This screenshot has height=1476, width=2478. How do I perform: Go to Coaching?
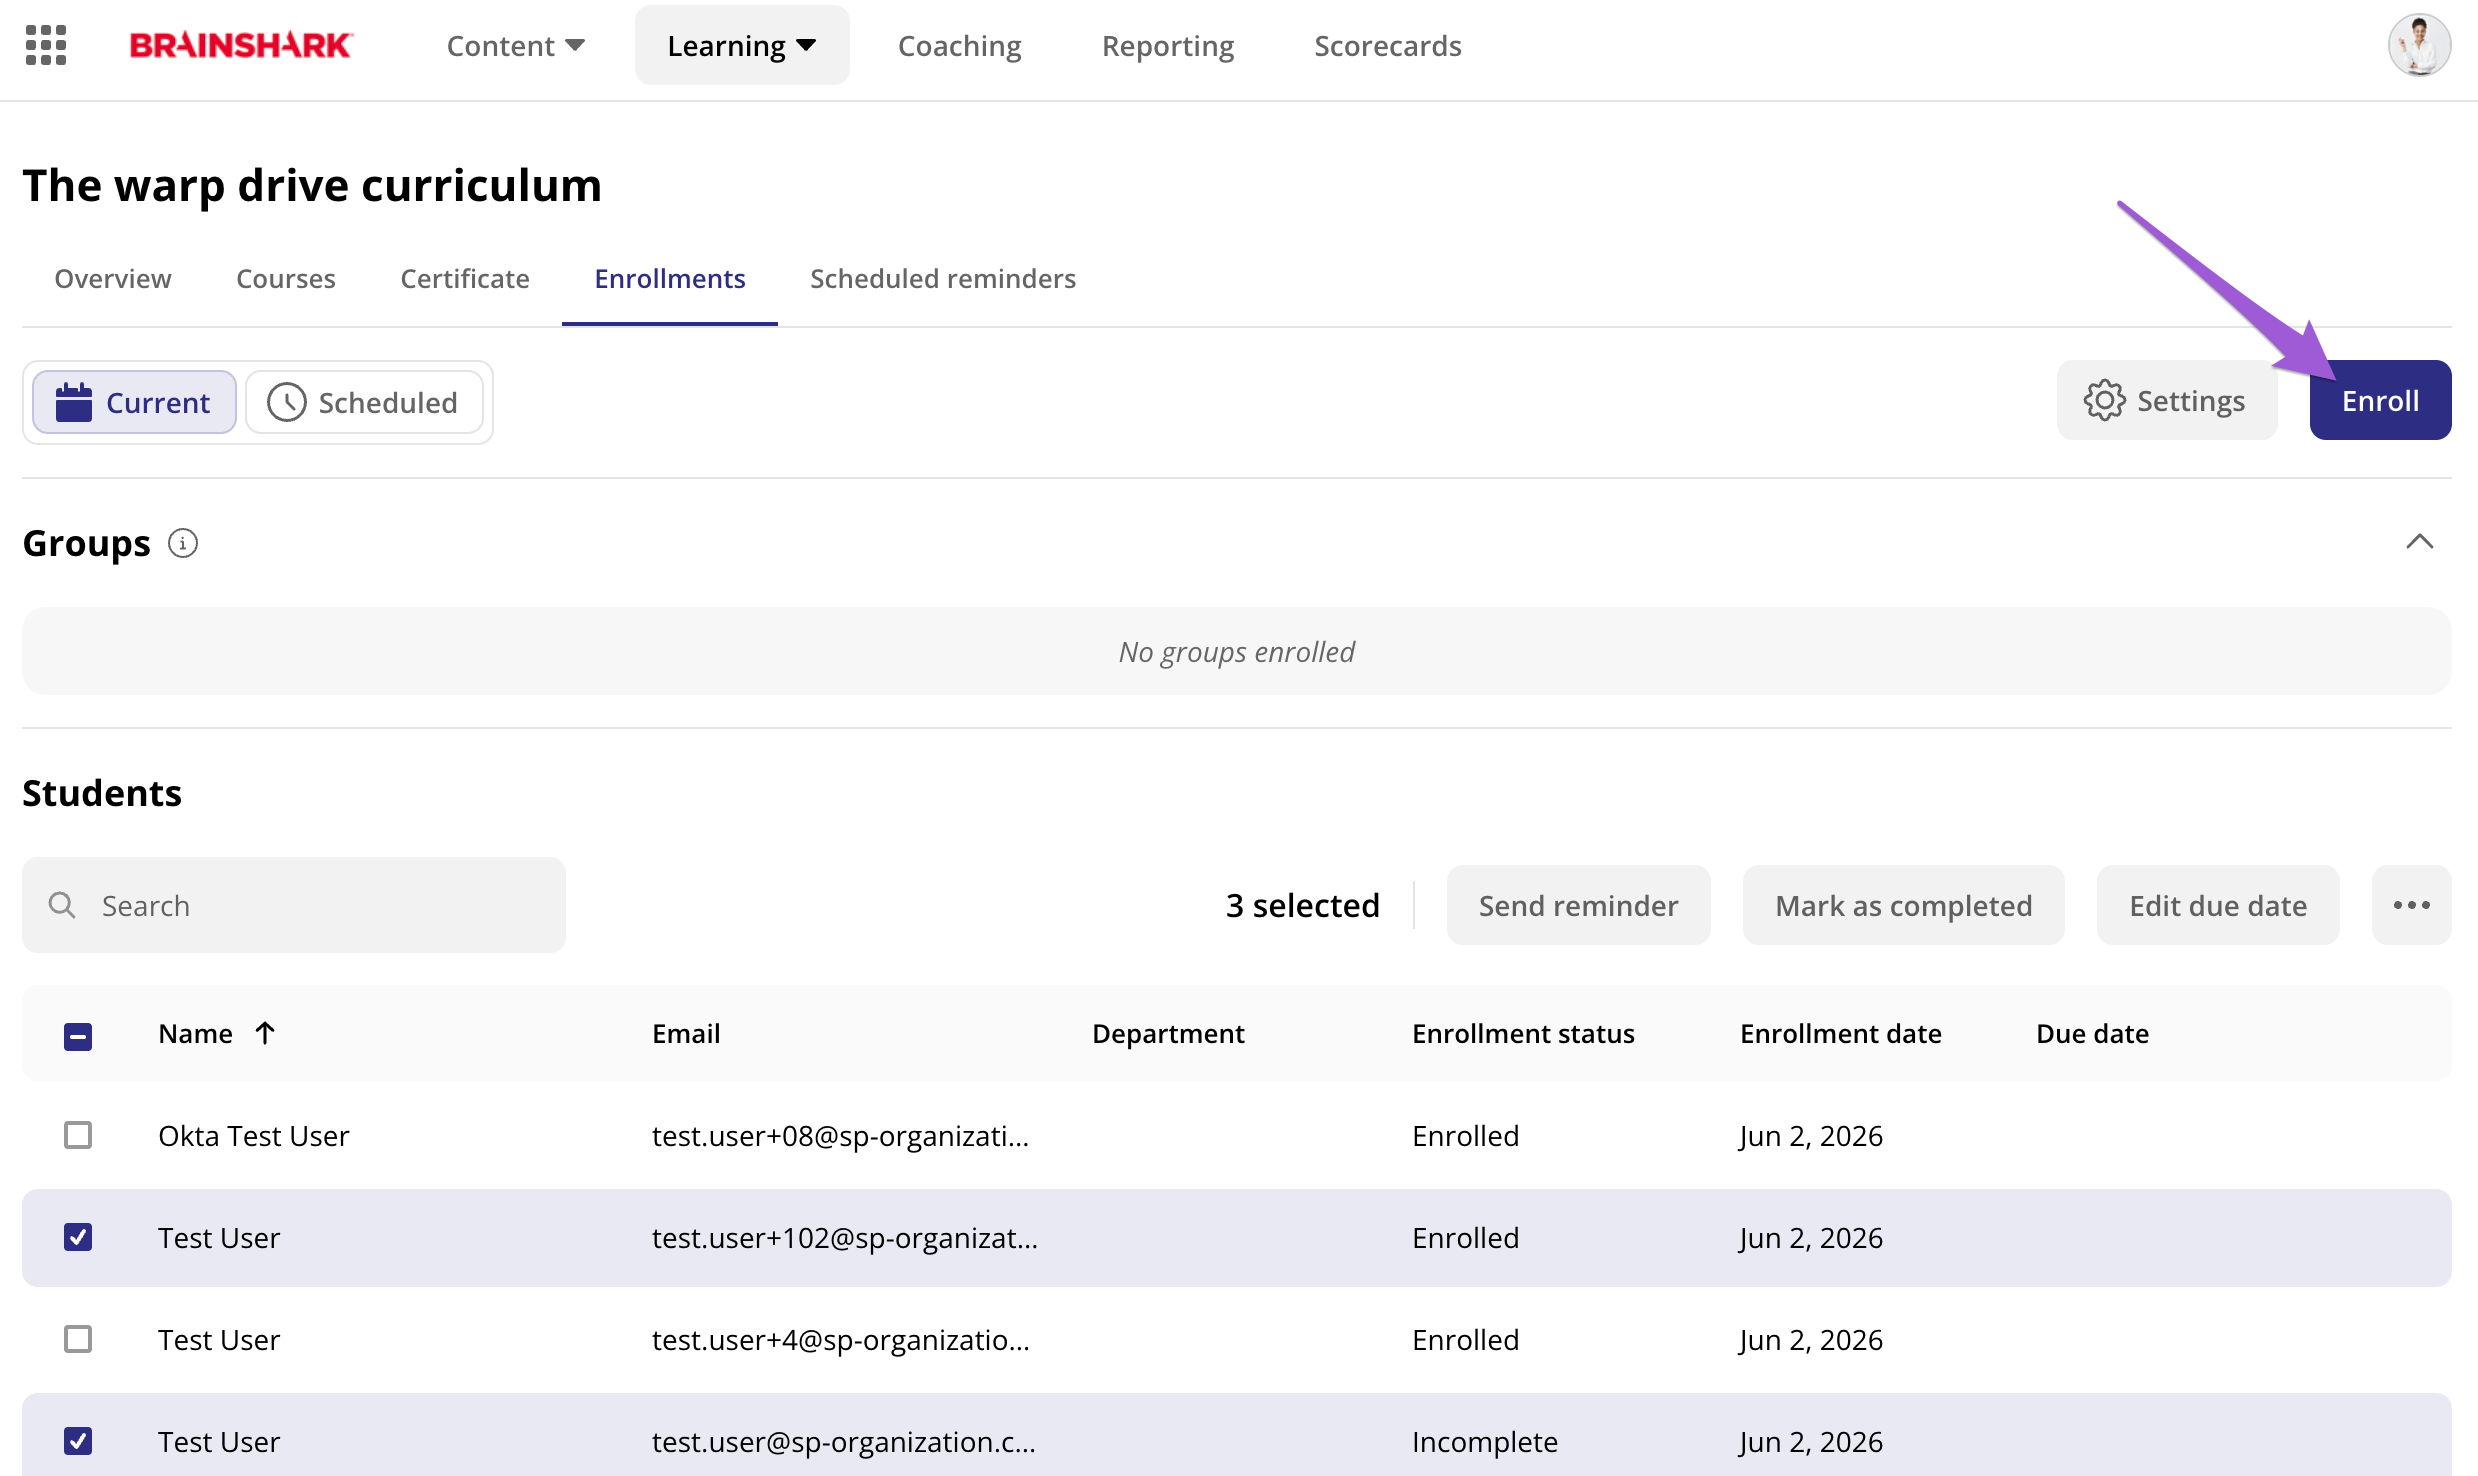pyautogui.click(x=959, y=45)
